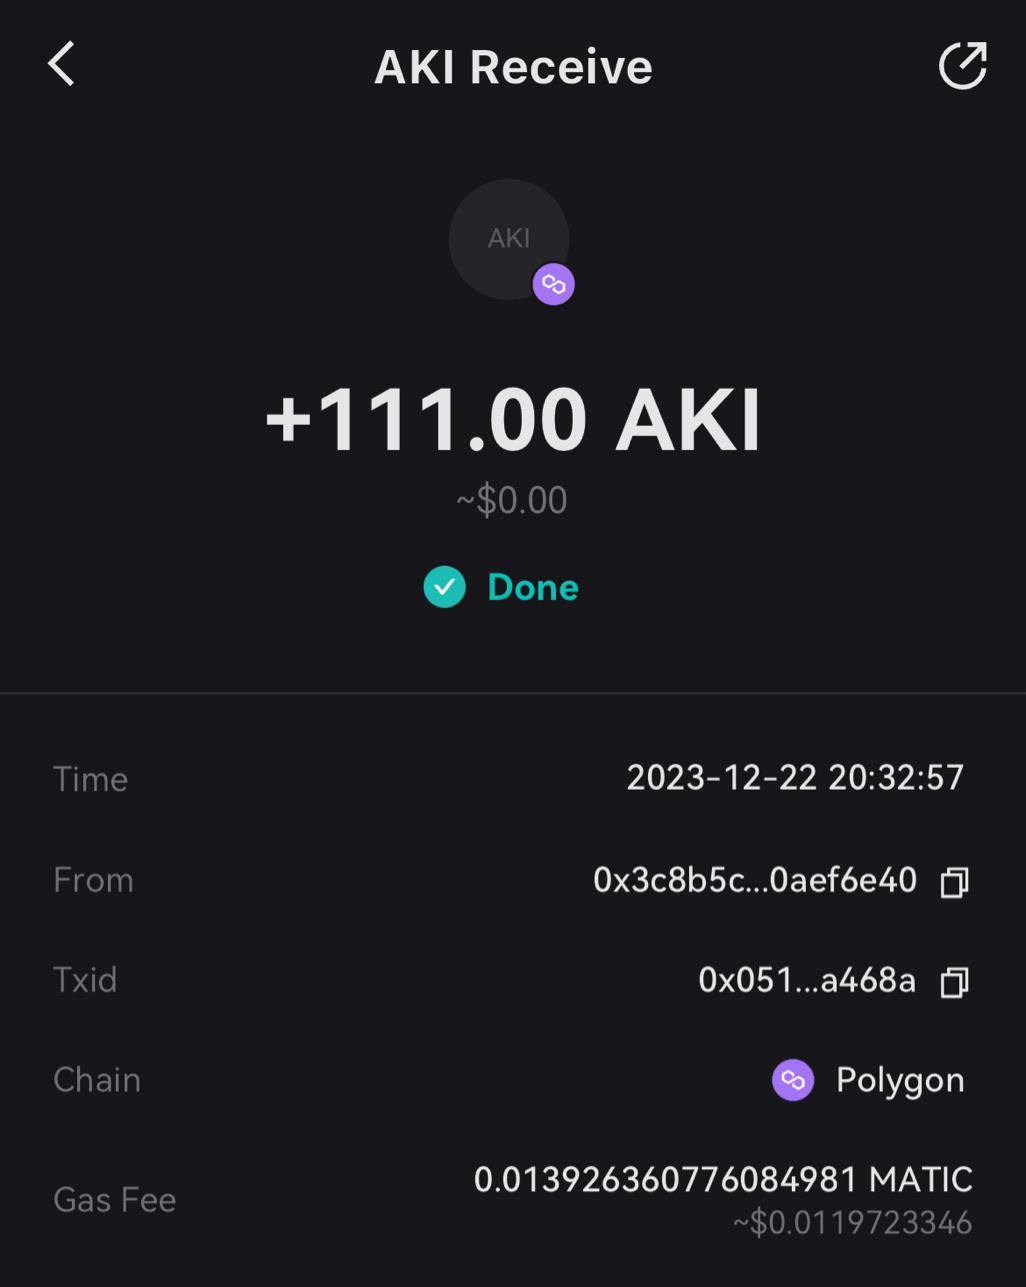Screen dimensions: 1026x1287
Task: Tap the Polygon badge on the AKI logo
Action: point(553,285)
